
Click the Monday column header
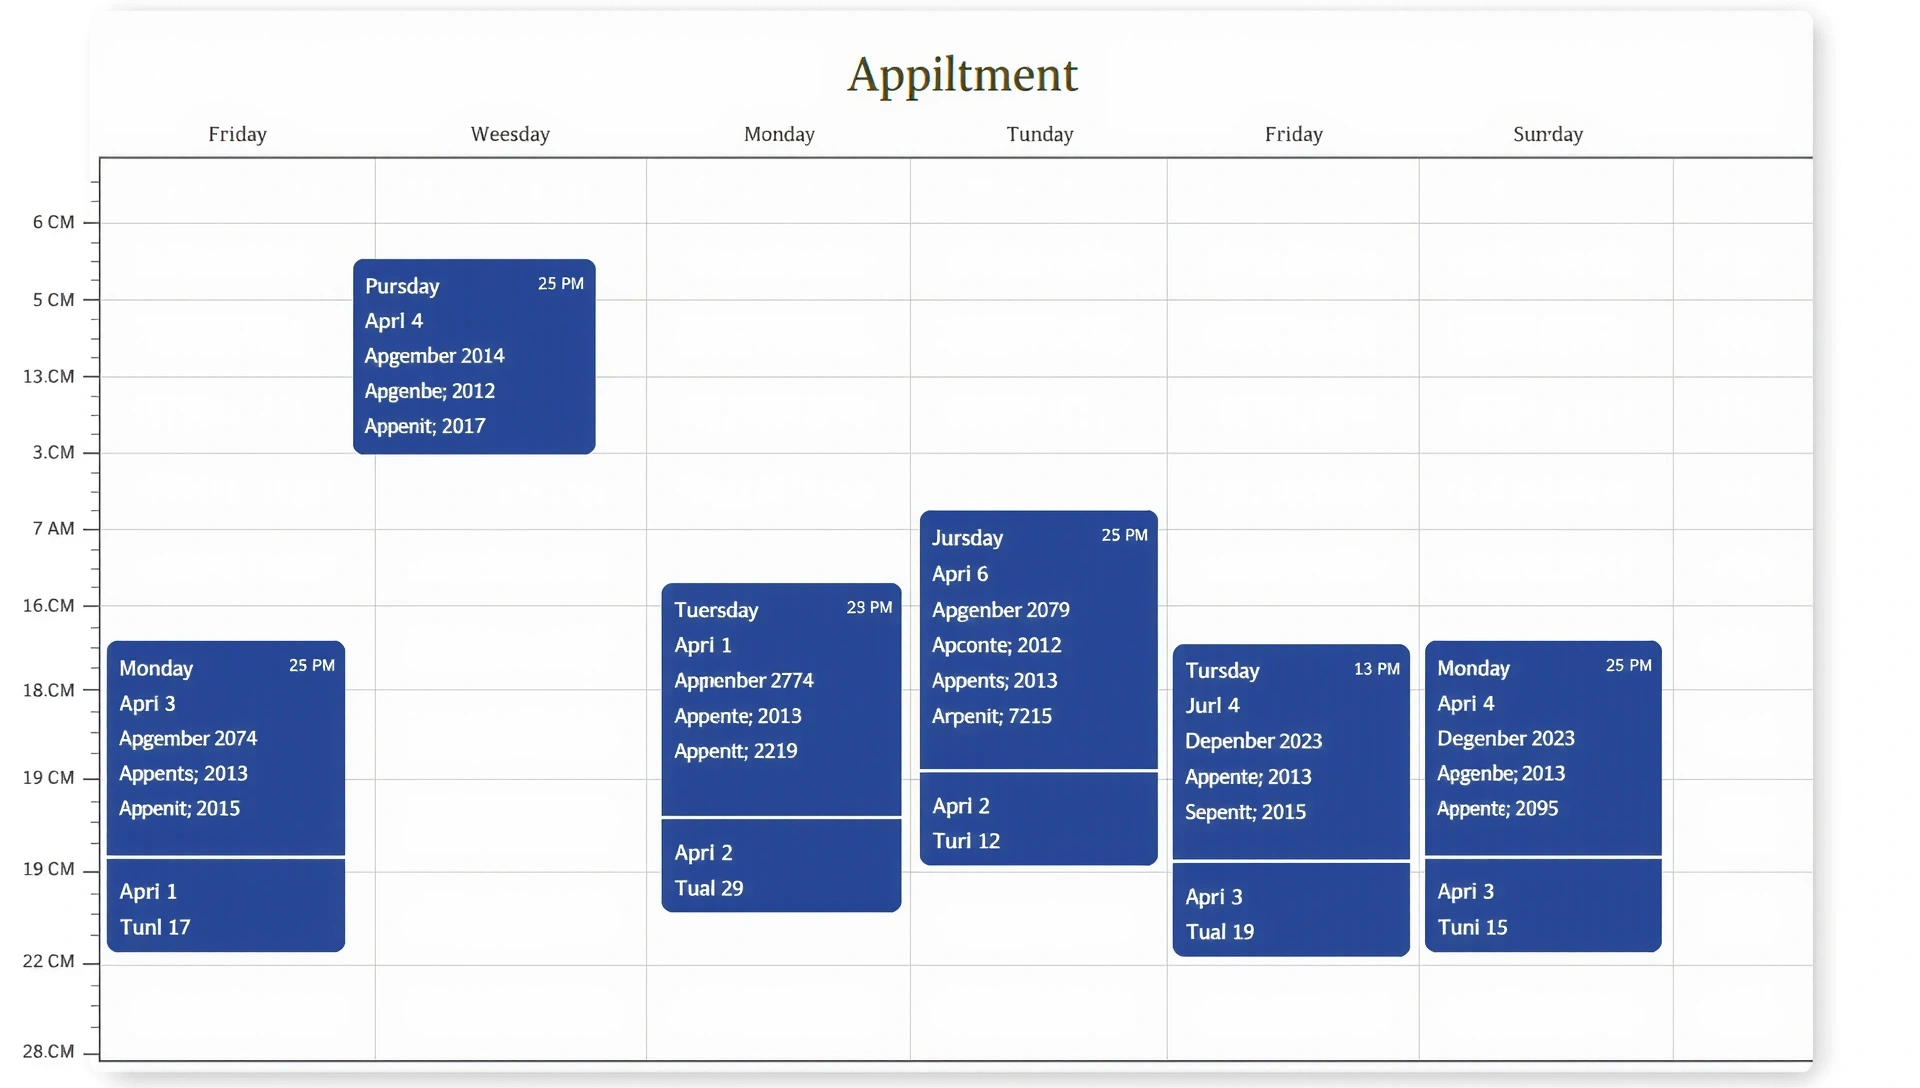click(x=779, y=134)
